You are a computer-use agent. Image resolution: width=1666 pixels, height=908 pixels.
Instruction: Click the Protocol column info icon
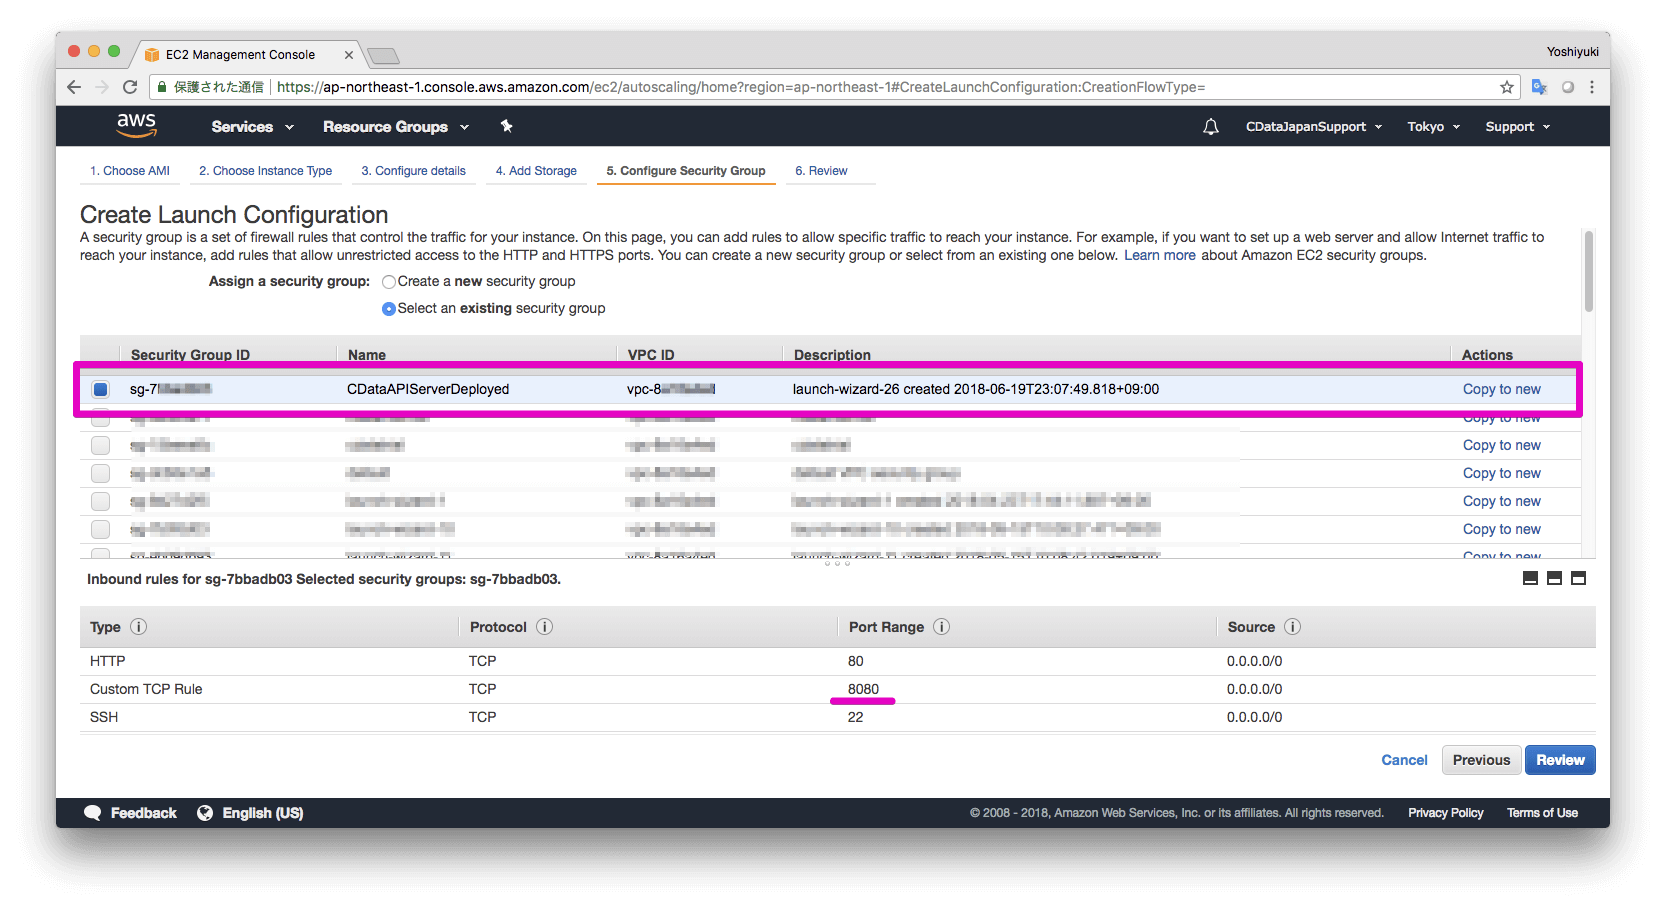(x=544, y=627)
